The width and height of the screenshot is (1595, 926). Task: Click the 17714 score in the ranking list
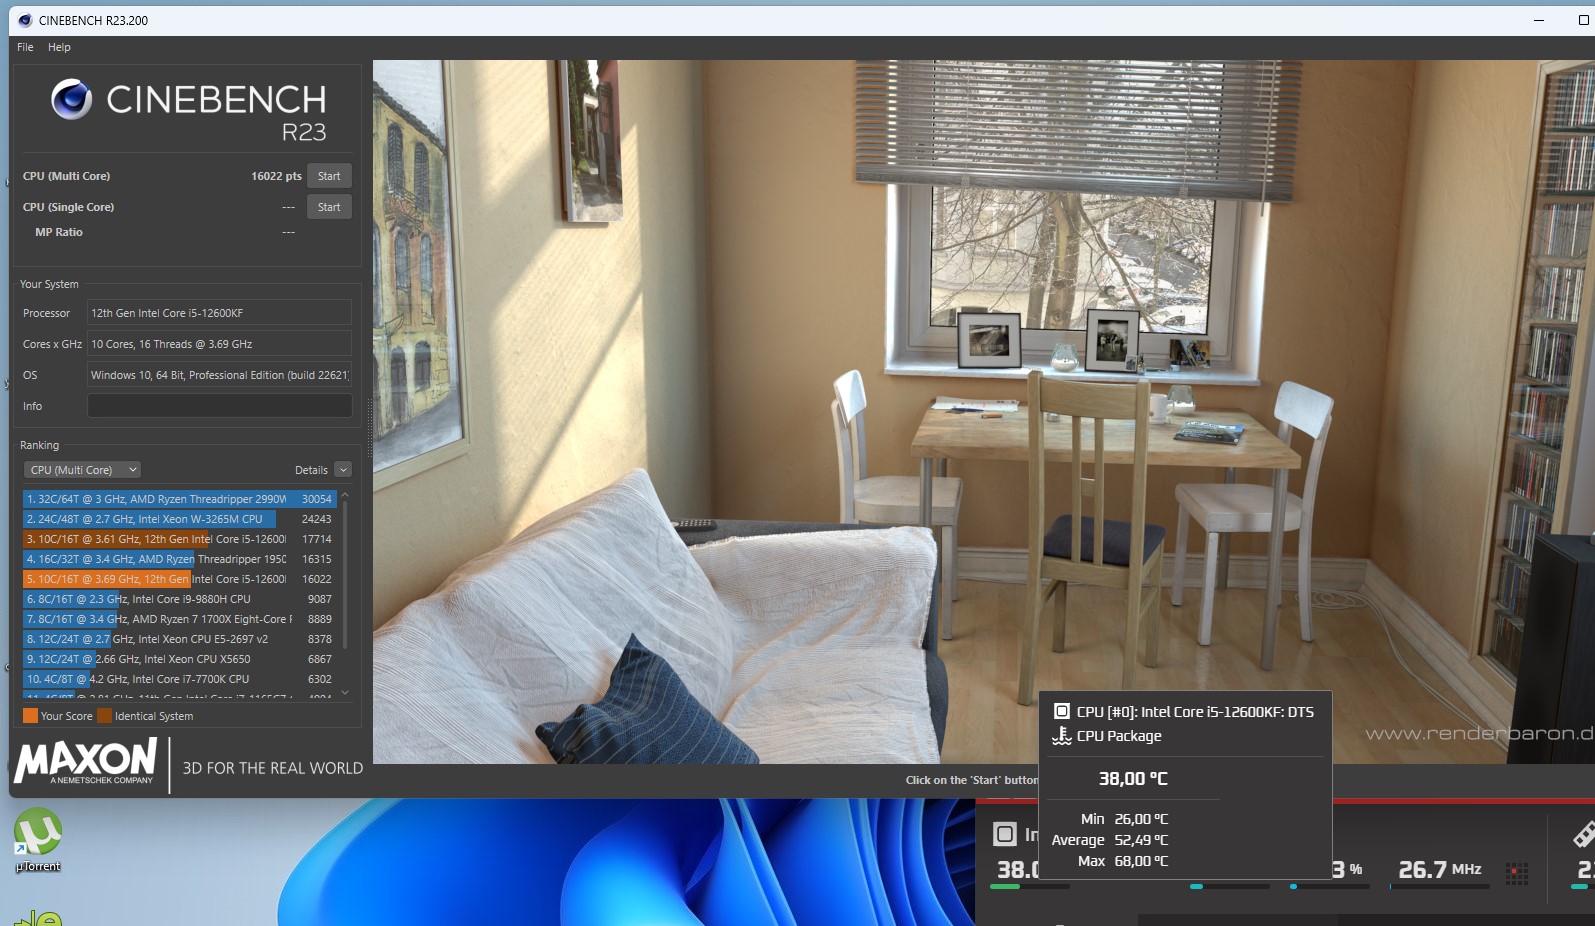[x=317, y=539]
